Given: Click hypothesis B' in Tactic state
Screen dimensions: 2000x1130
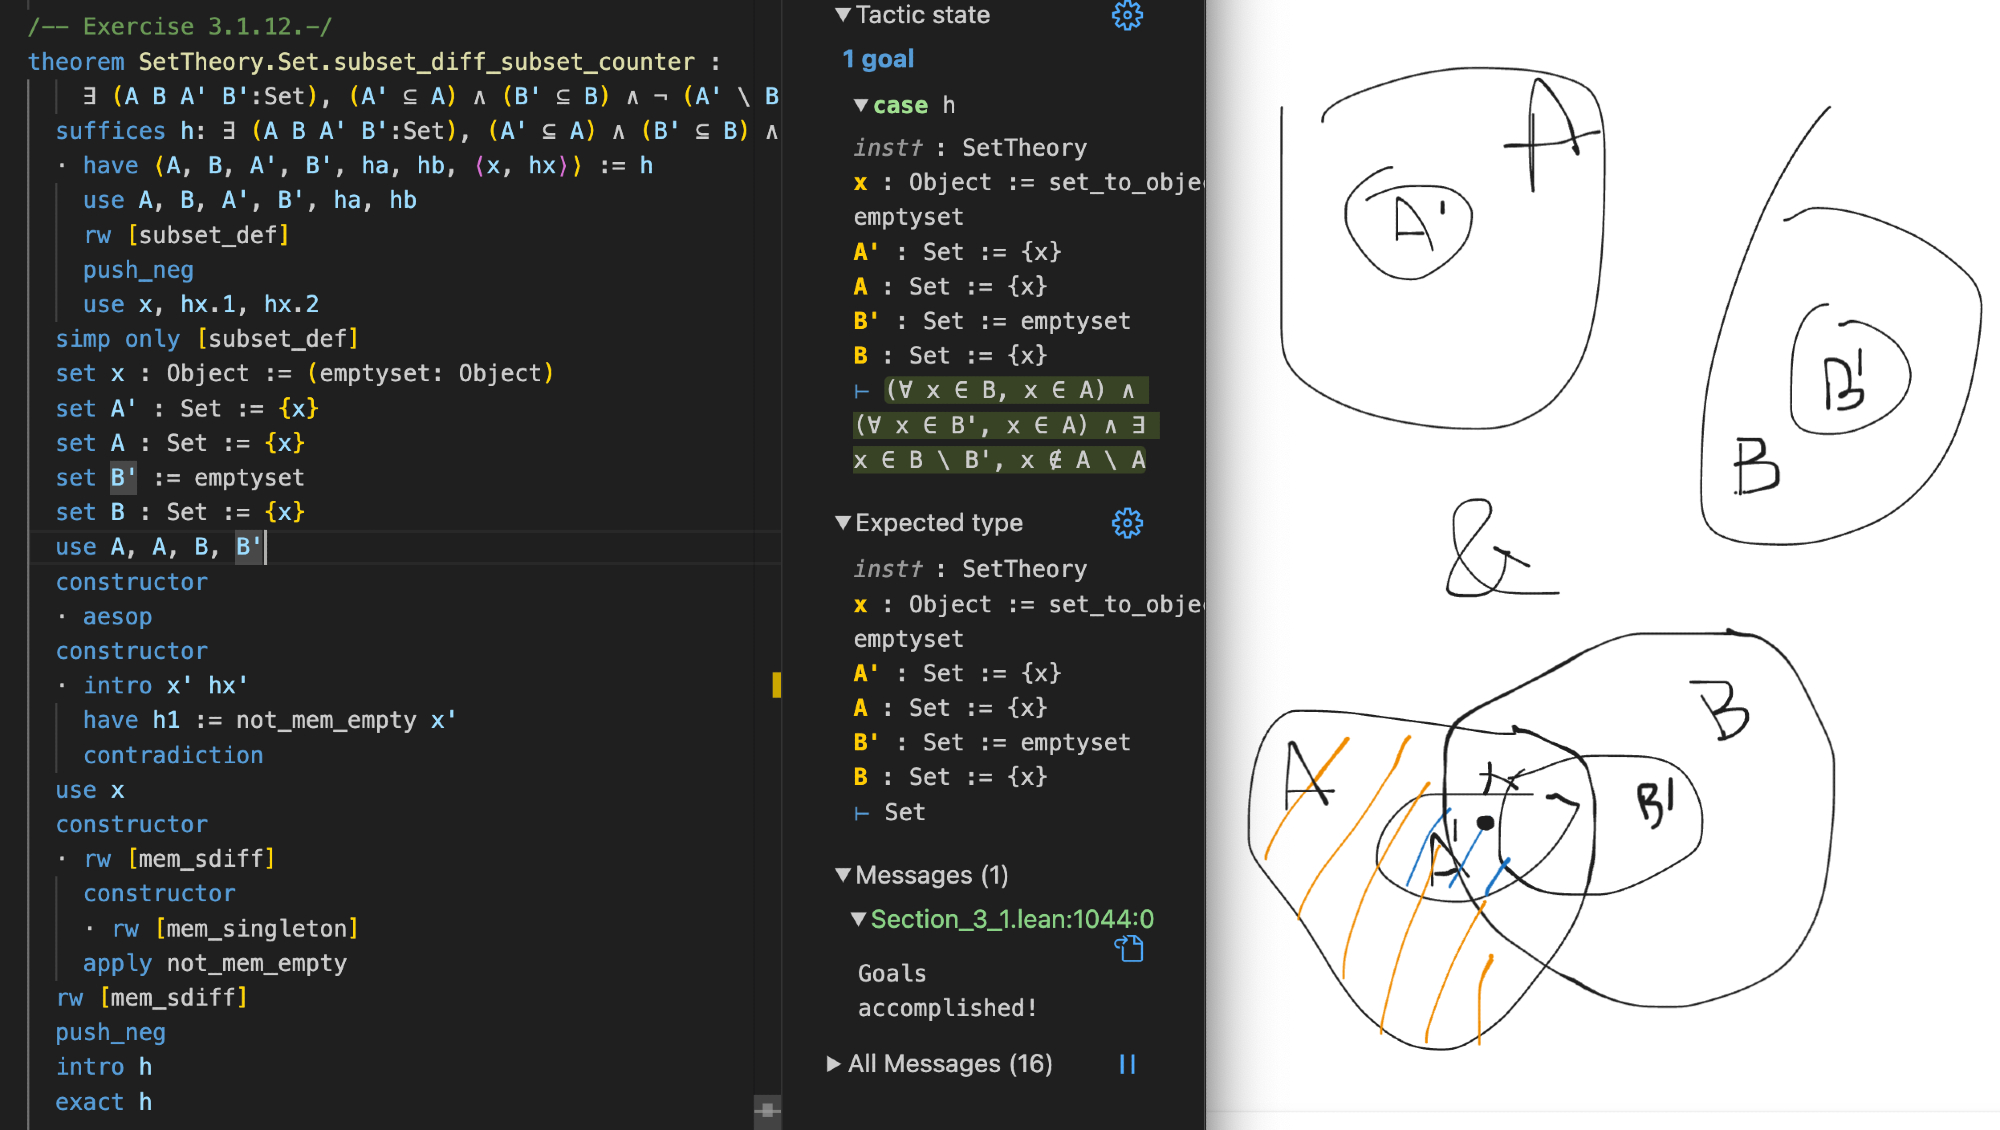Looking at the screenshot, I should 866,321.
